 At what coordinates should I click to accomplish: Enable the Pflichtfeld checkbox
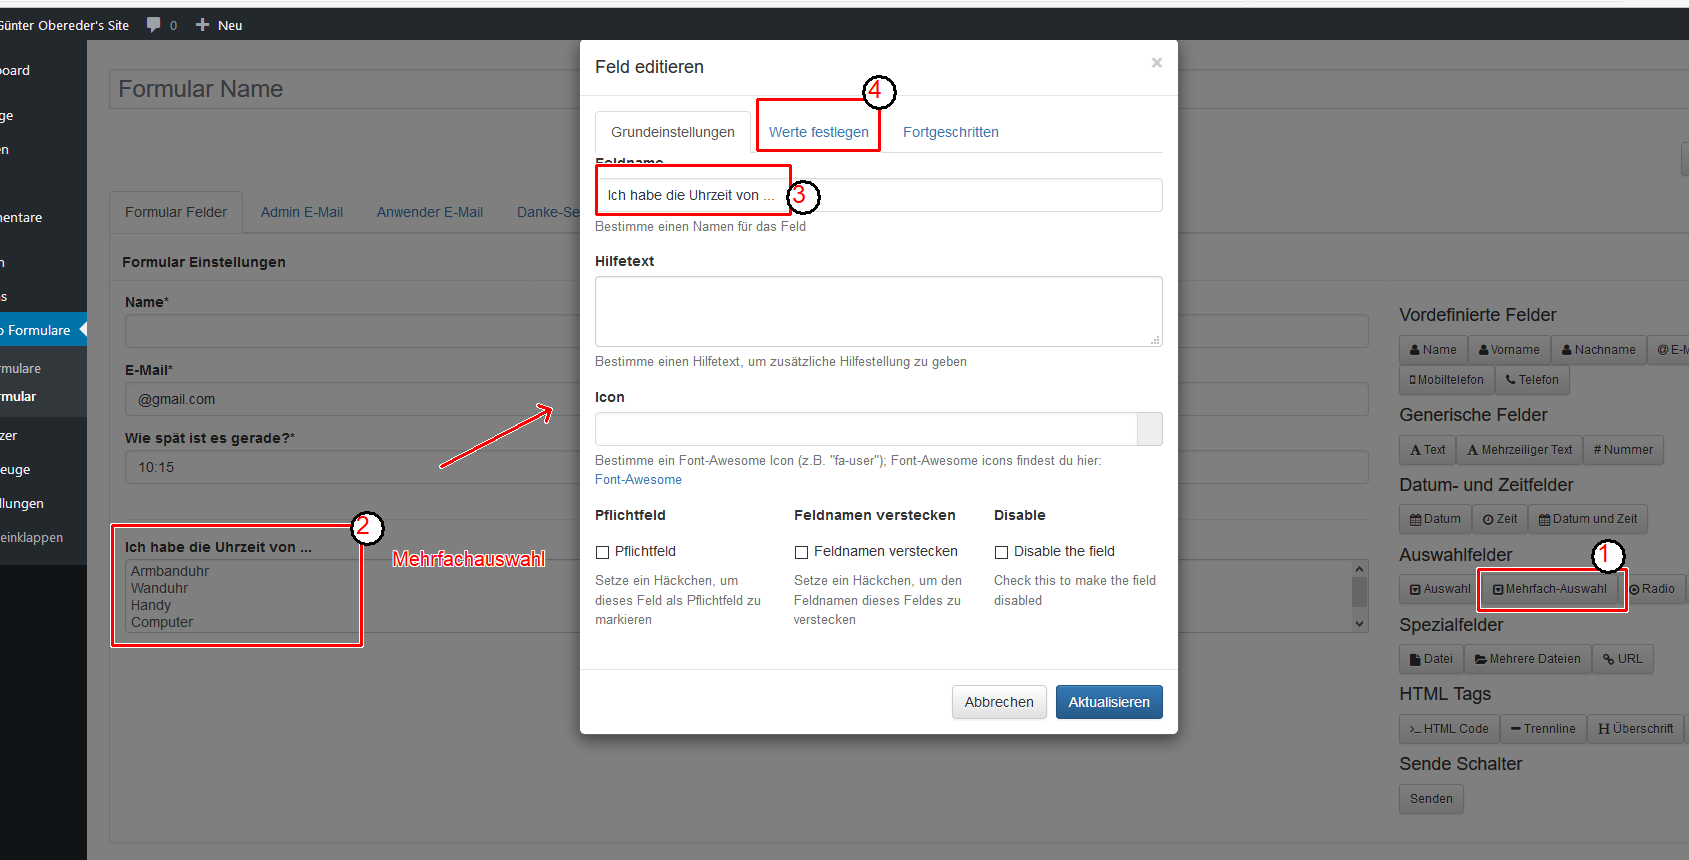pos(602,552)
